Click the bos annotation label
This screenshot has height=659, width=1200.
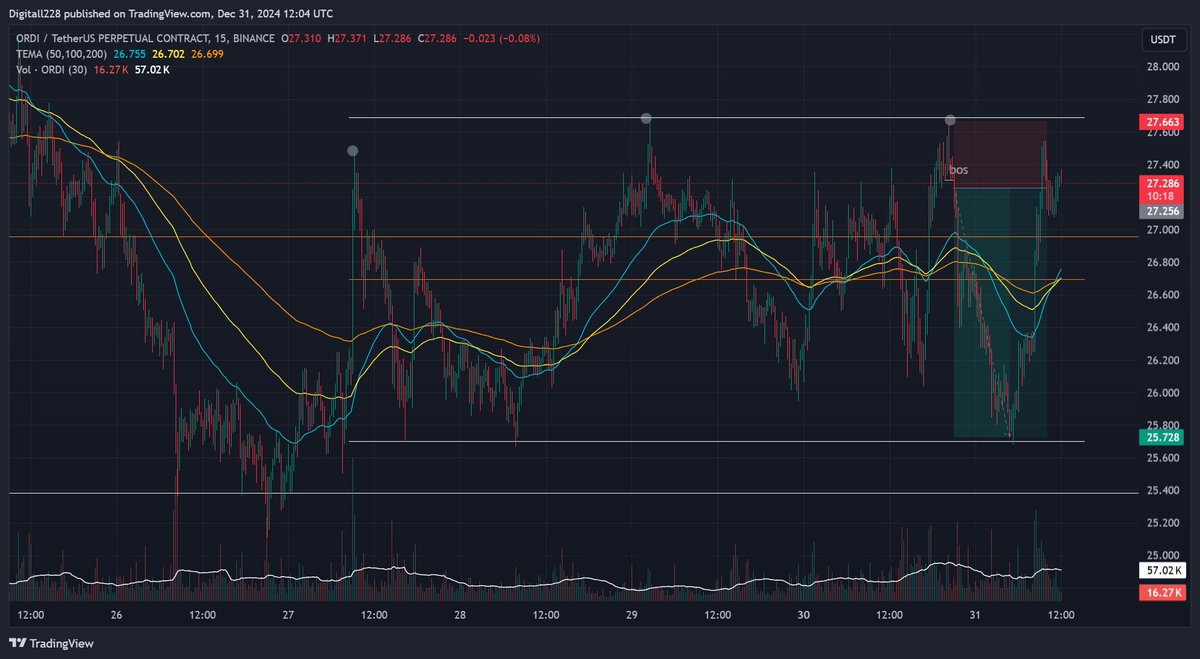click(958, 171)
